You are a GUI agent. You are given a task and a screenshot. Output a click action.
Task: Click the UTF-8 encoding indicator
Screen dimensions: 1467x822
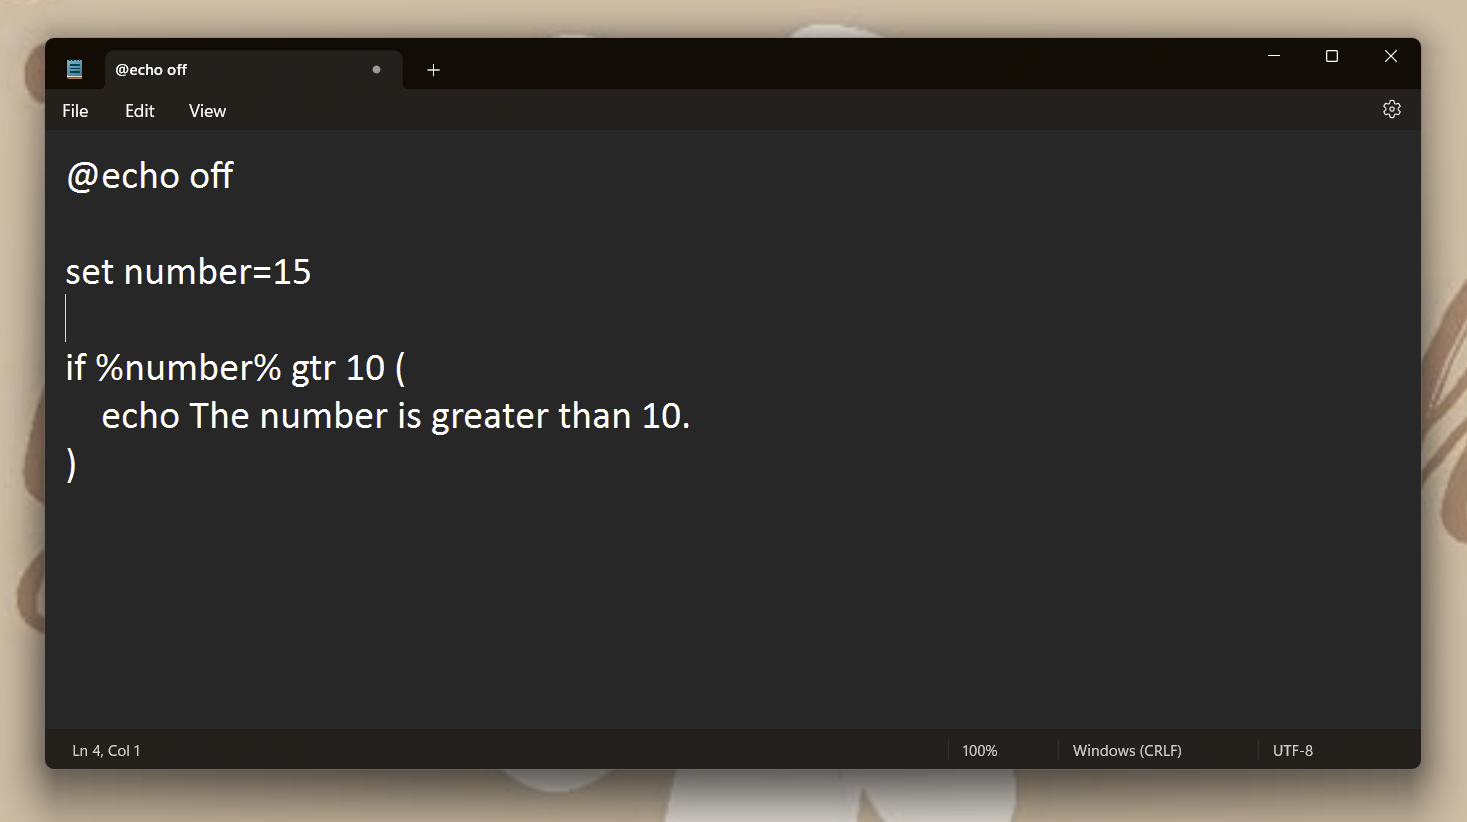point(1292,750)
